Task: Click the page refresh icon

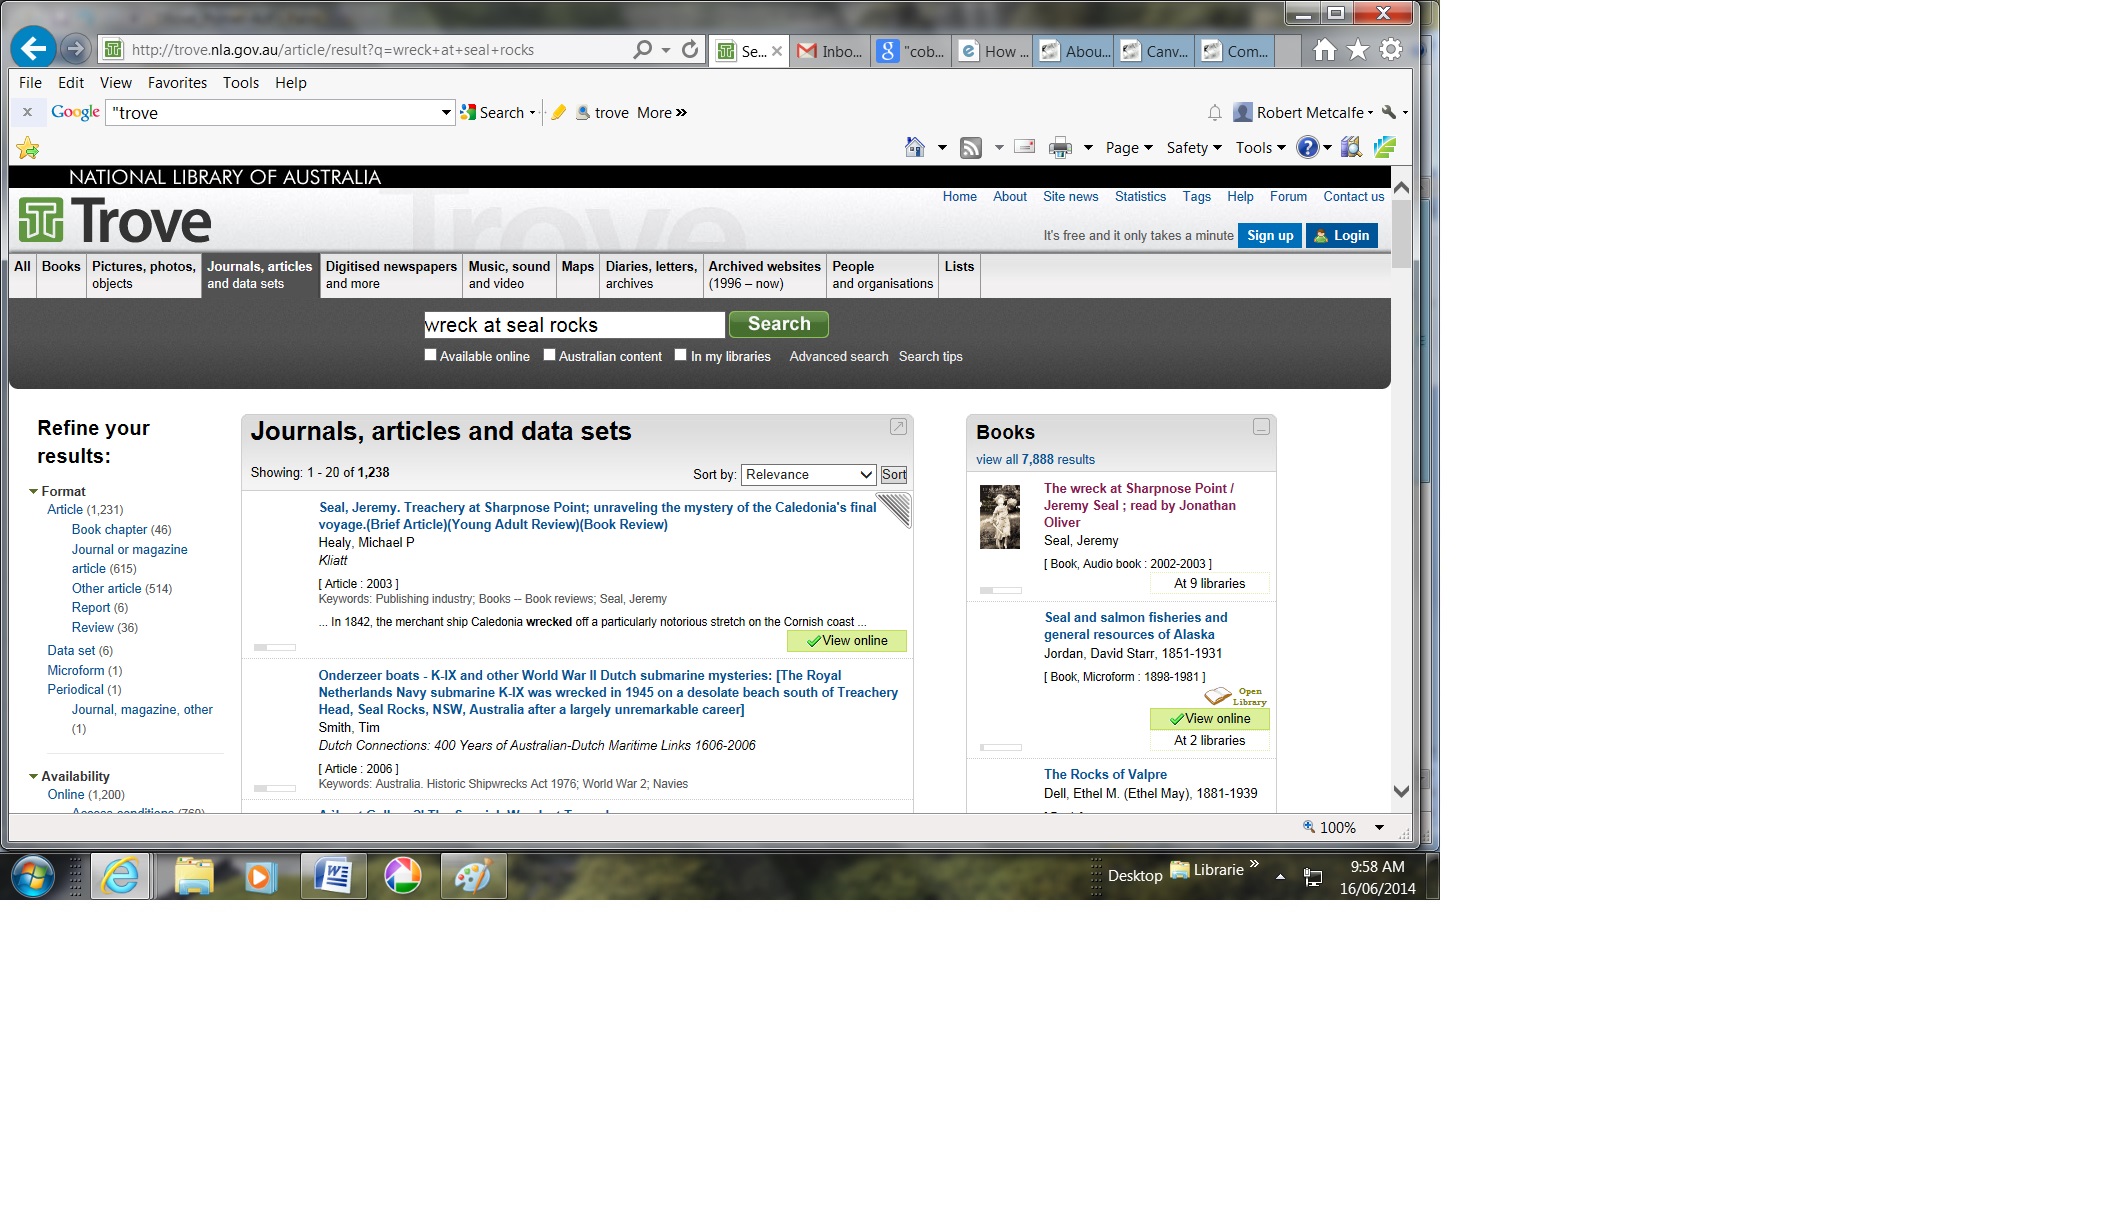Action: [x=690, y=49]
